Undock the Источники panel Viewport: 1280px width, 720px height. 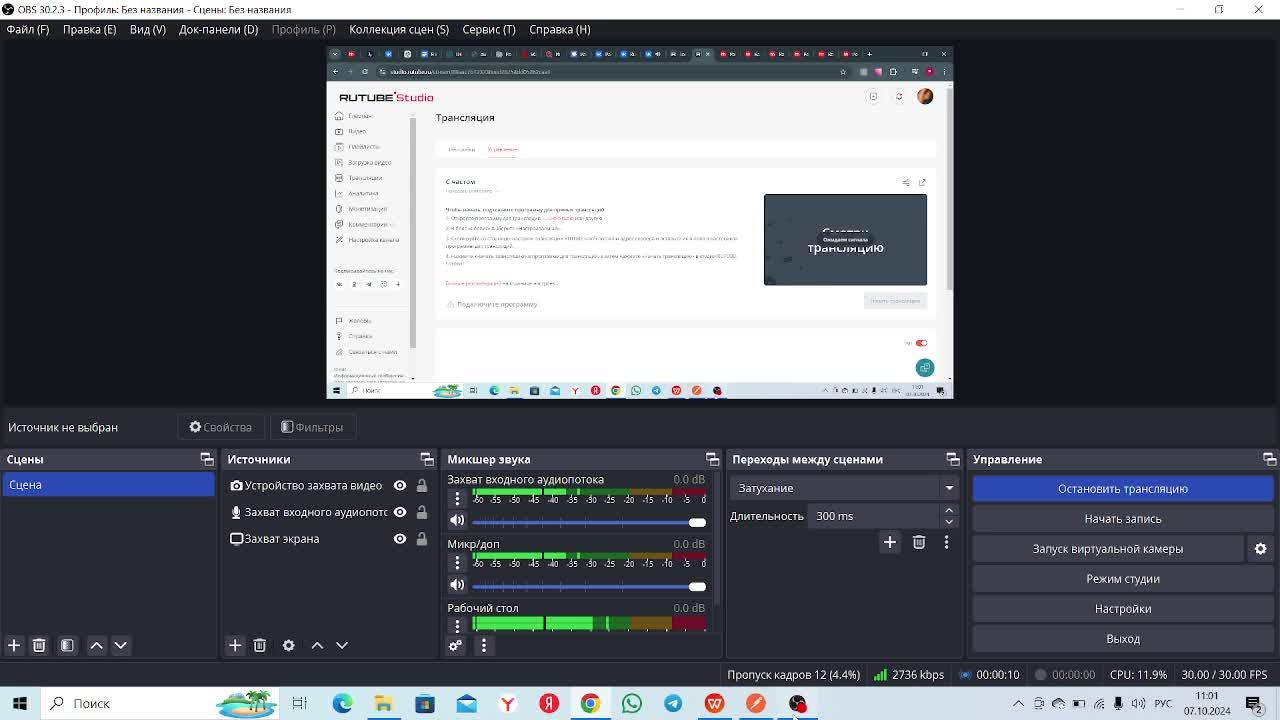coord(427,459)
